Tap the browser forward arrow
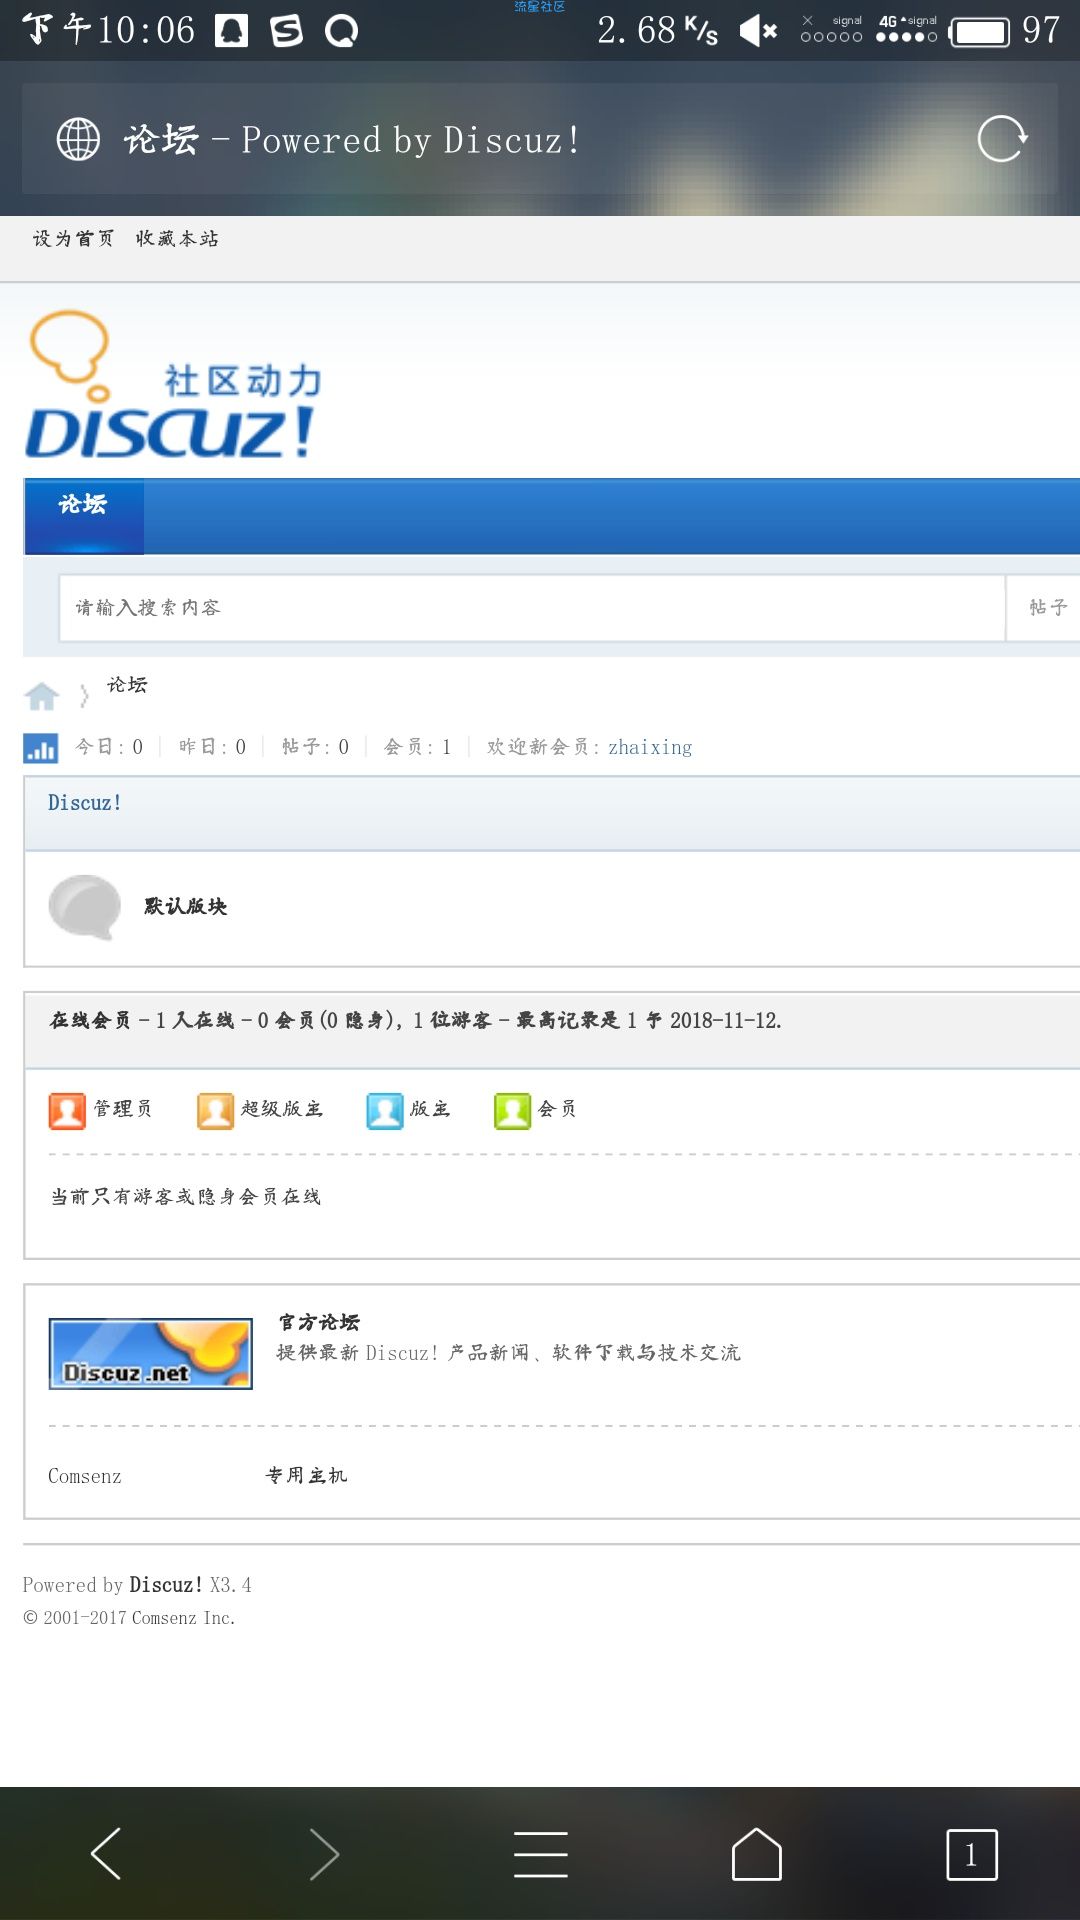Screen dimensions: 1080x1920 tap(324, 1853)
